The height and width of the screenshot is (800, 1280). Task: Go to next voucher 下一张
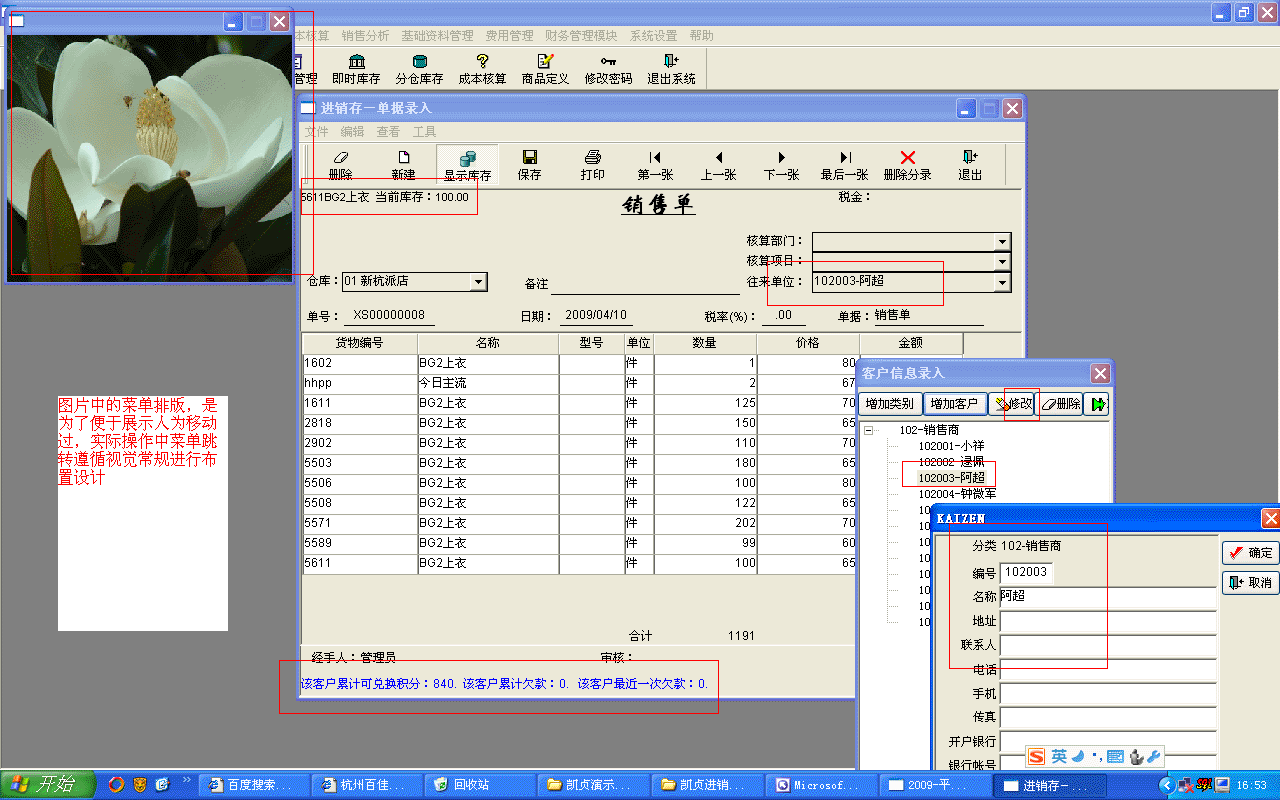(781, 165)
